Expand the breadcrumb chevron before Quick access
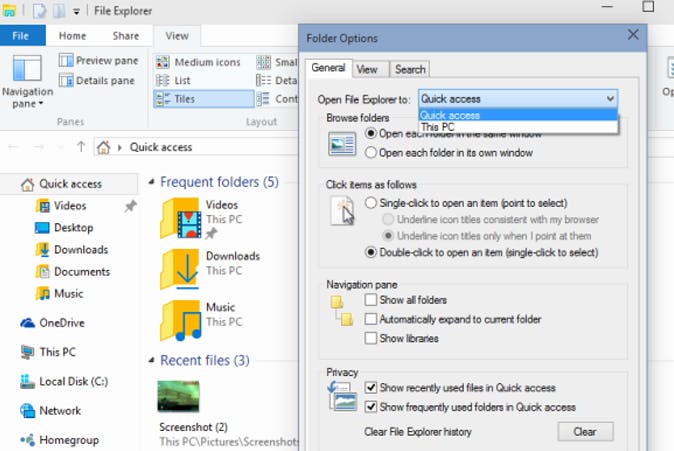The height and width of the screenshot is (451, 674). coord(120,147)
